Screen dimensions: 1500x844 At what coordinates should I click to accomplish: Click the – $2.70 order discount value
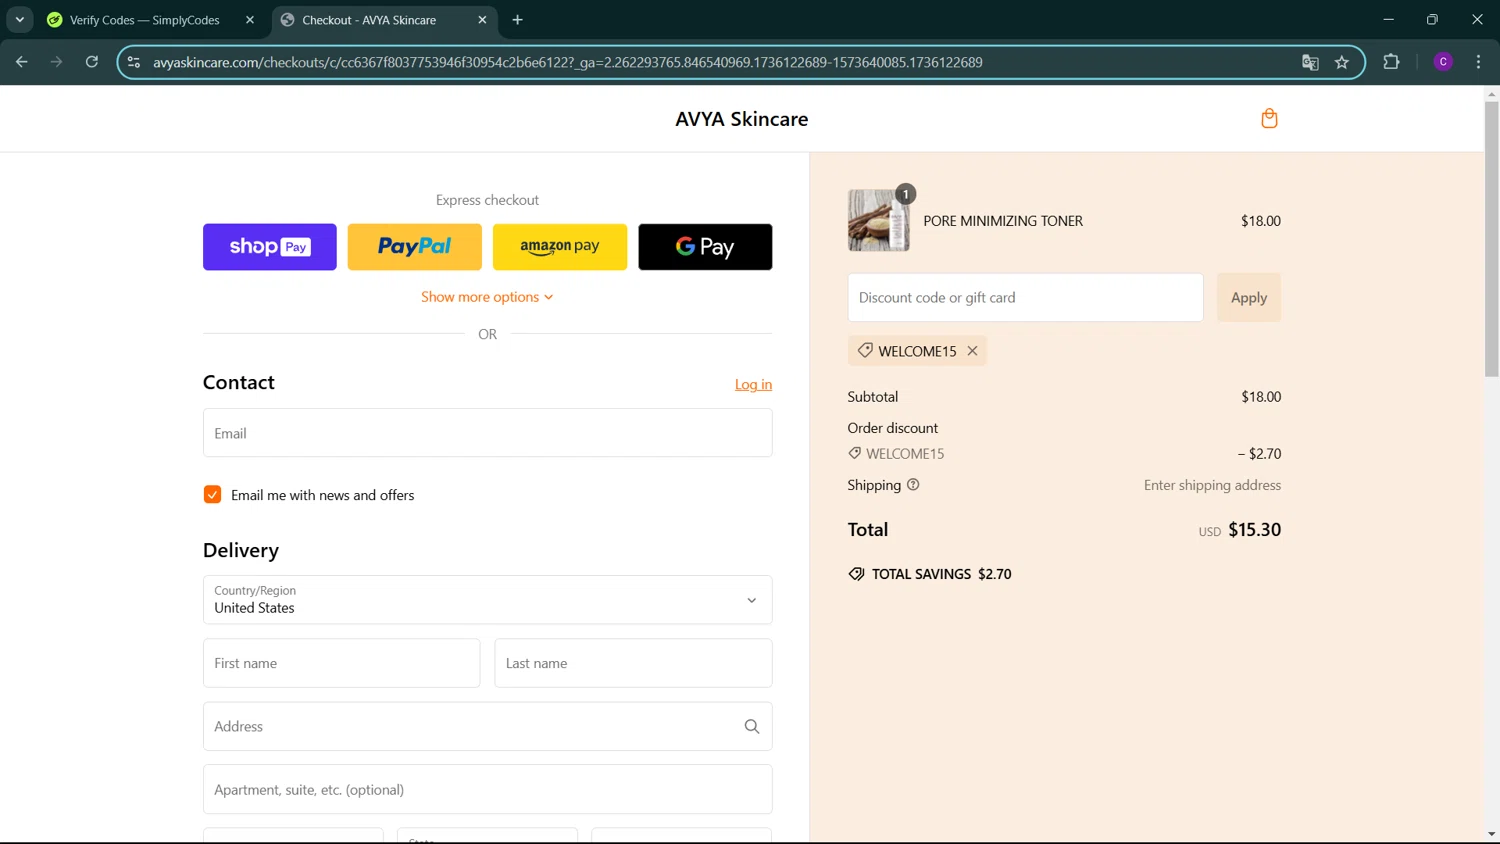point(1259,454)
